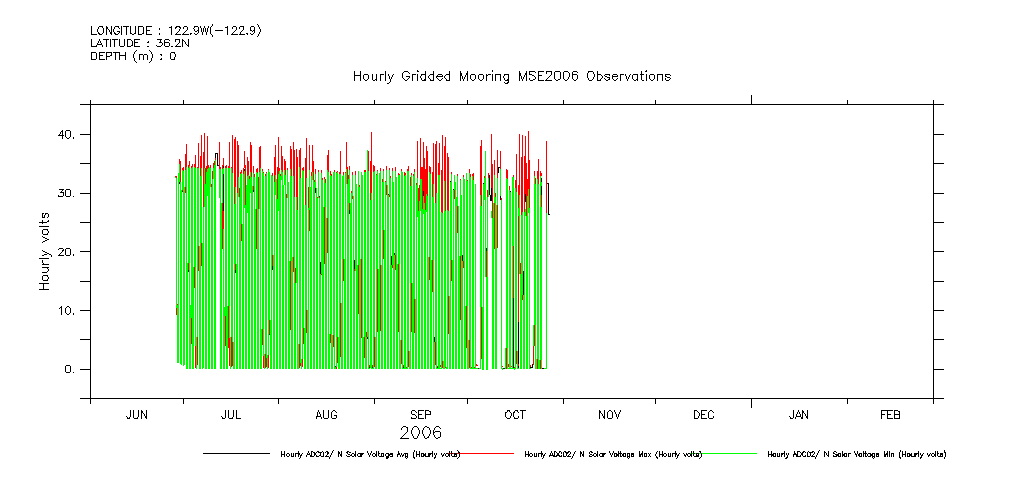Viewport: 1009px width, 504px height.
Task: Click the LONGITUDE header text
Action: [176, 31]
